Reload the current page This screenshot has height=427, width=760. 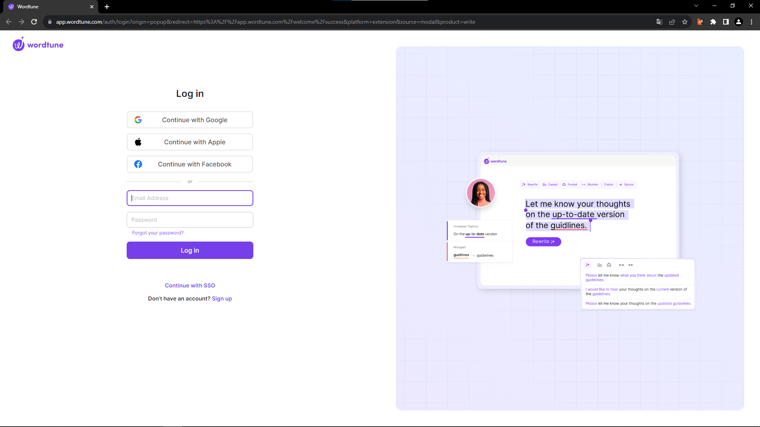pyautogui.click(x=34, y=22)
